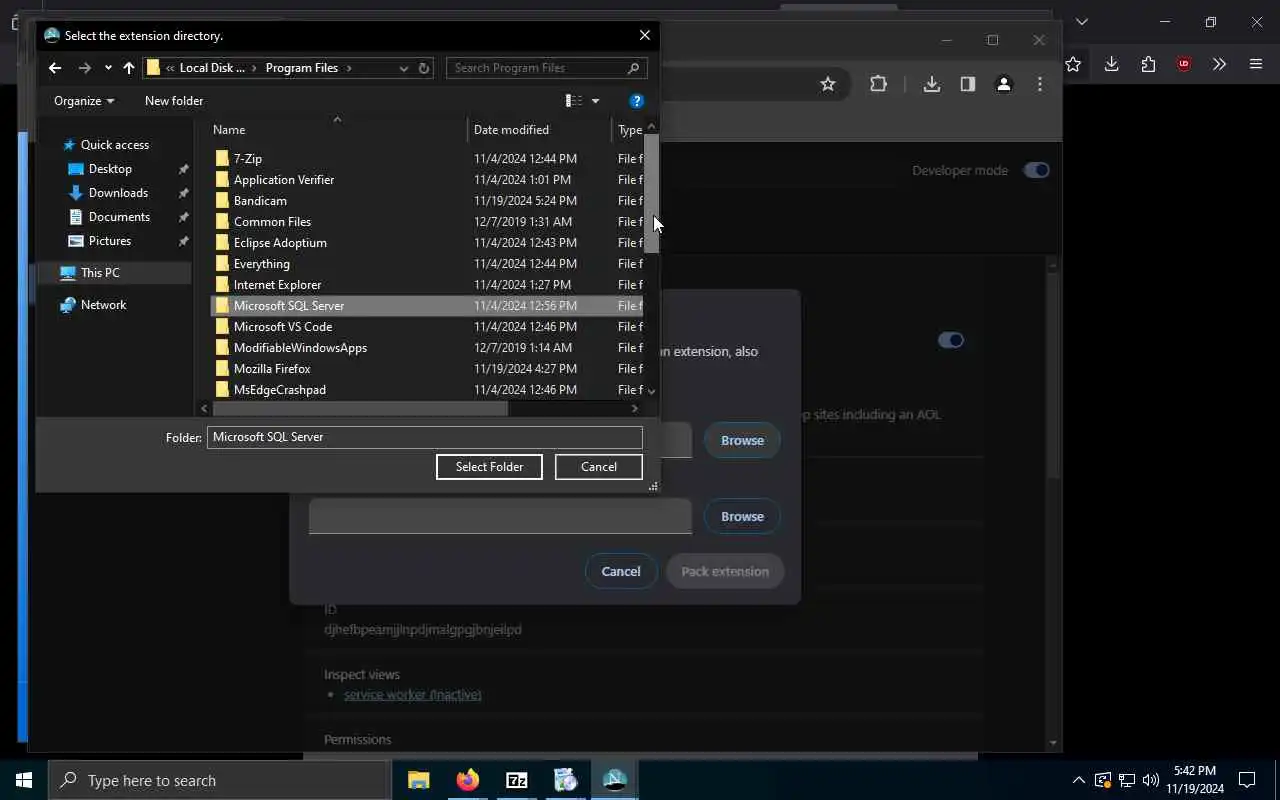Viewport: 1280px width, 800px height.
Task: Toggle side panel icon
Action: (967, 84)
